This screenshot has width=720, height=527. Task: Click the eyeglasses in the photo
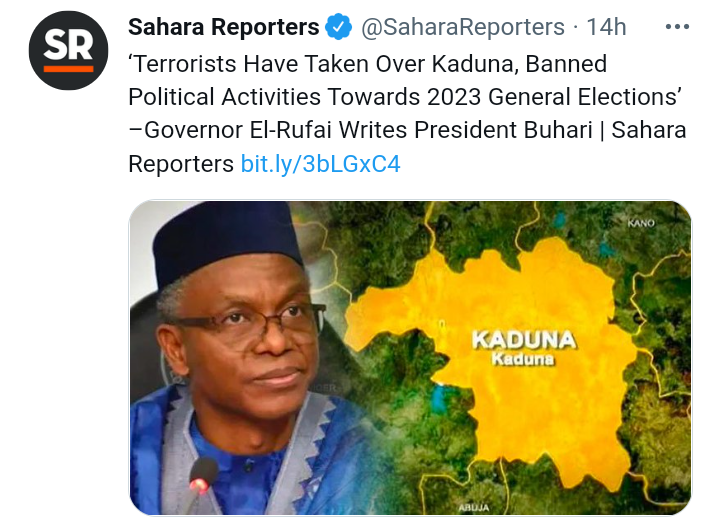click(x=248, y=322)
